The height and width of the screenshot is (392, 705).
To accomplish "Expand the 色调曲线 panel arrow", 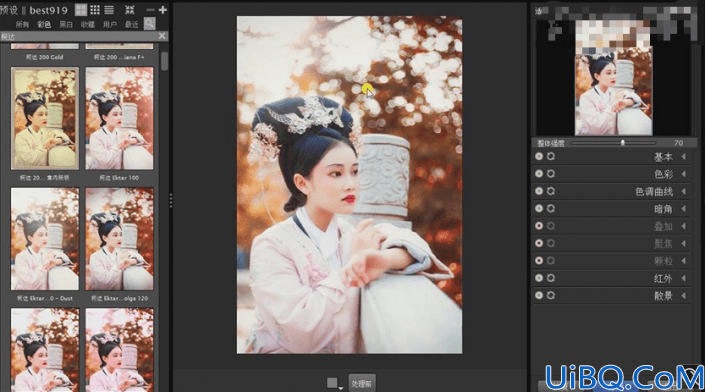I will (684, 191).
